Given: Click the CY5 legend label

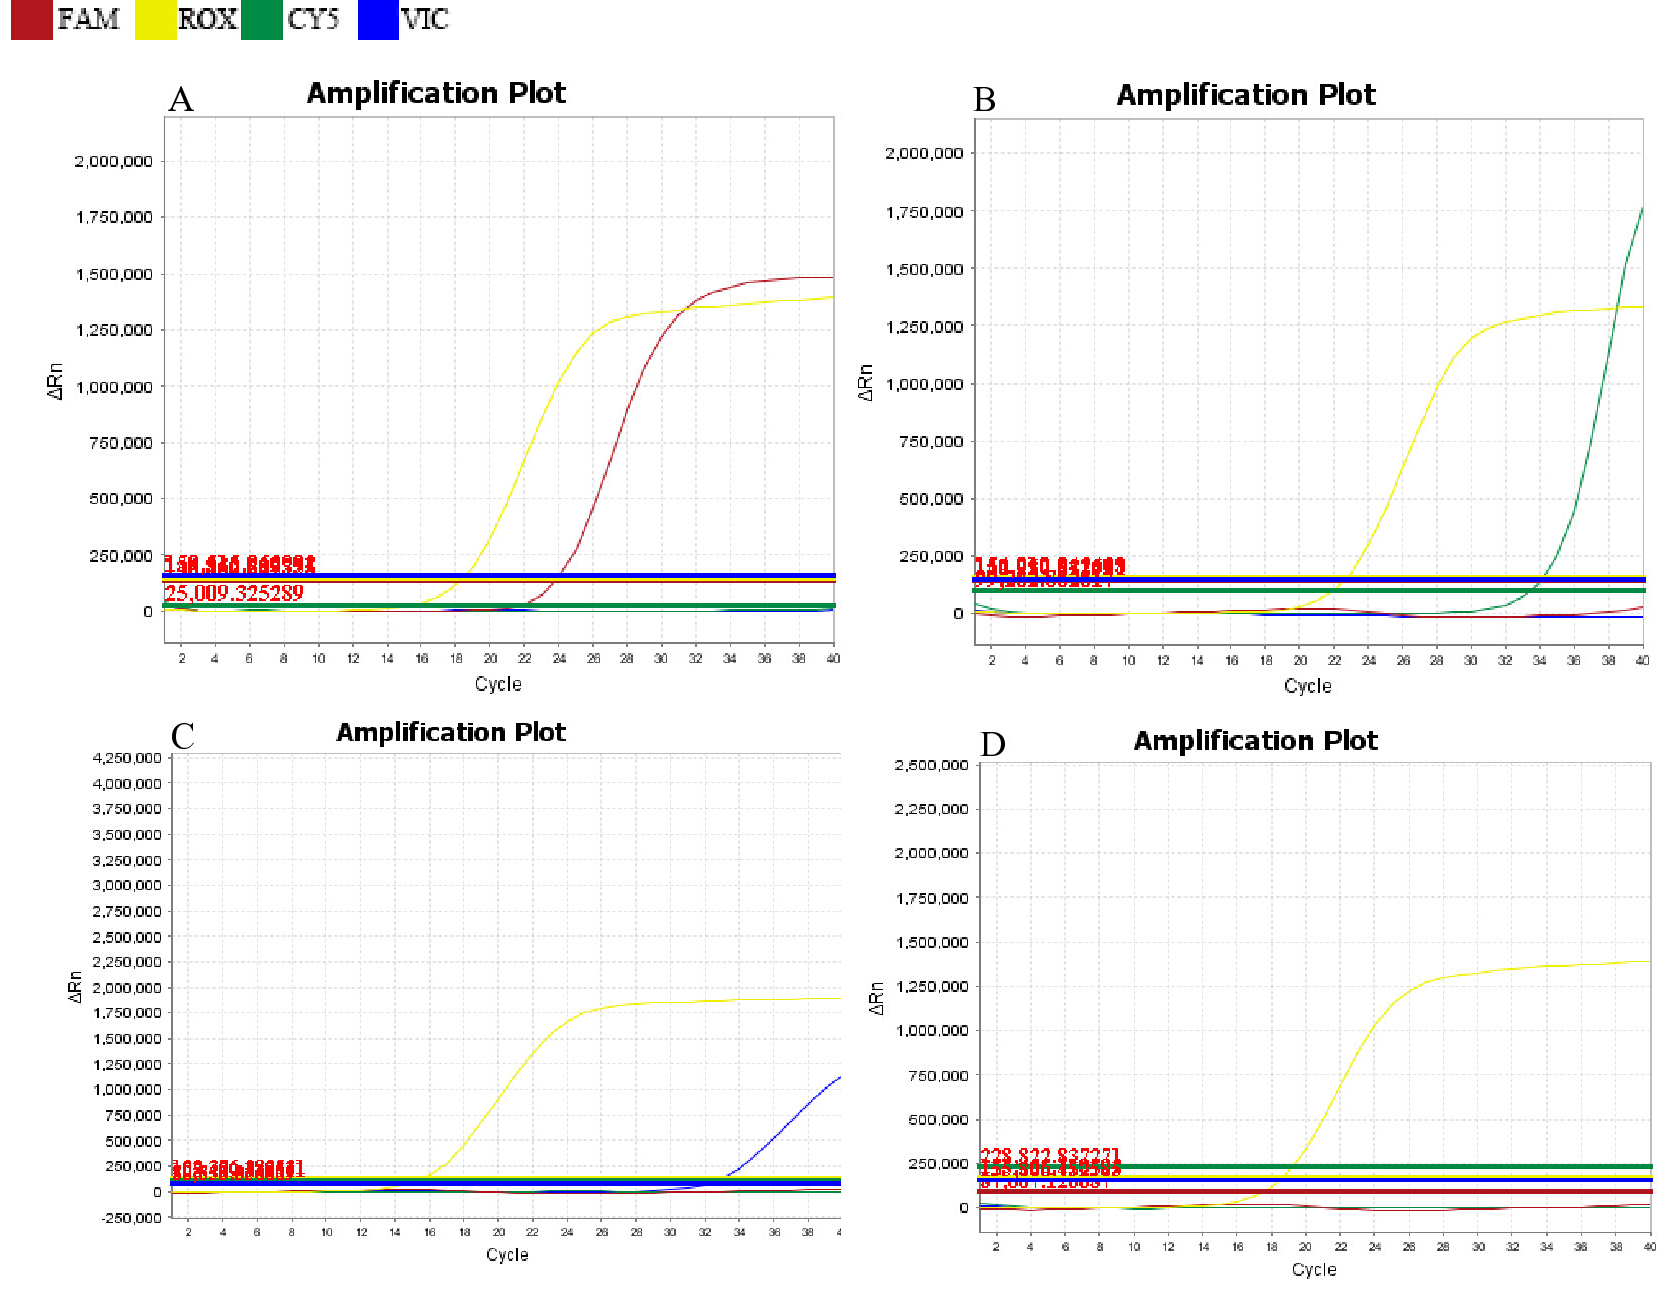Looking at the screenshot, I should click(x=313, y=19).
